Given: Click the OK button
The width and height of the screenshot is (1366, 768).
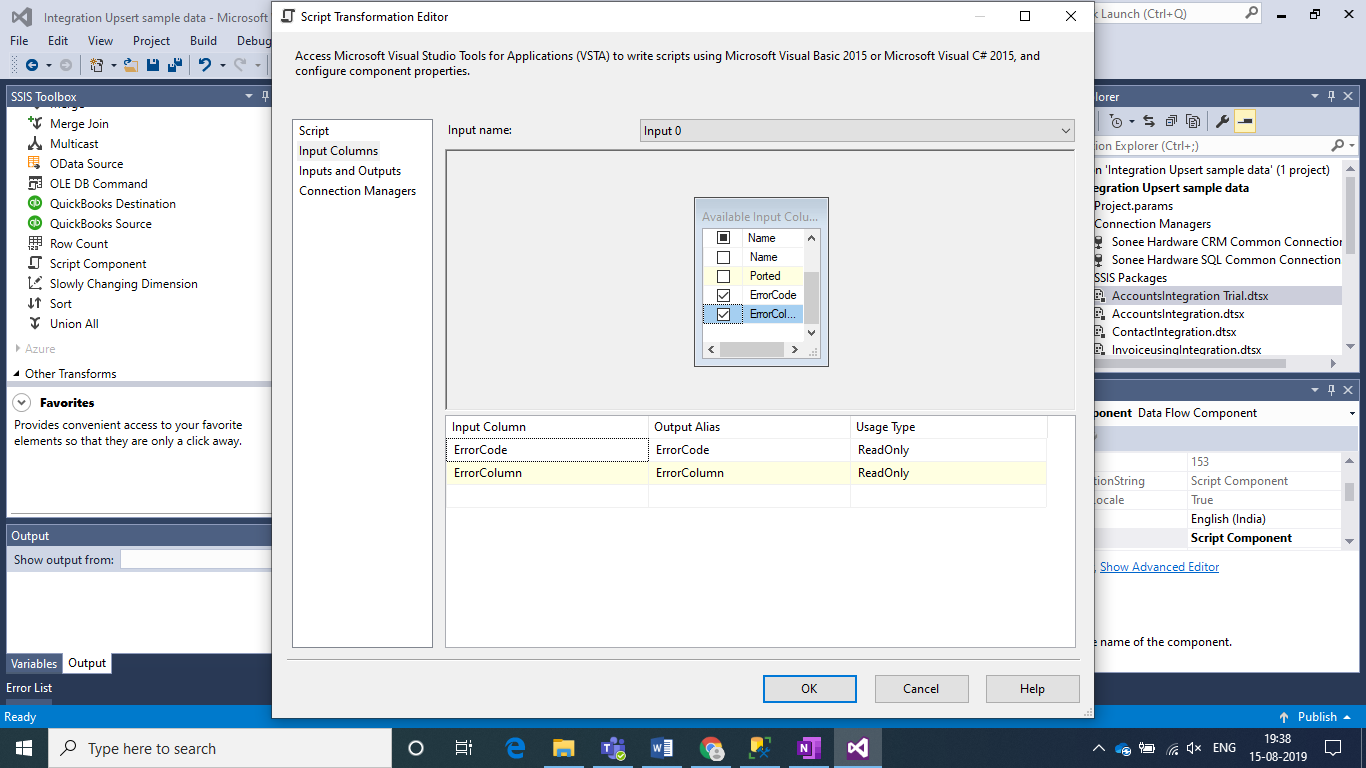Looking at the screenshot, I should 809,688.
